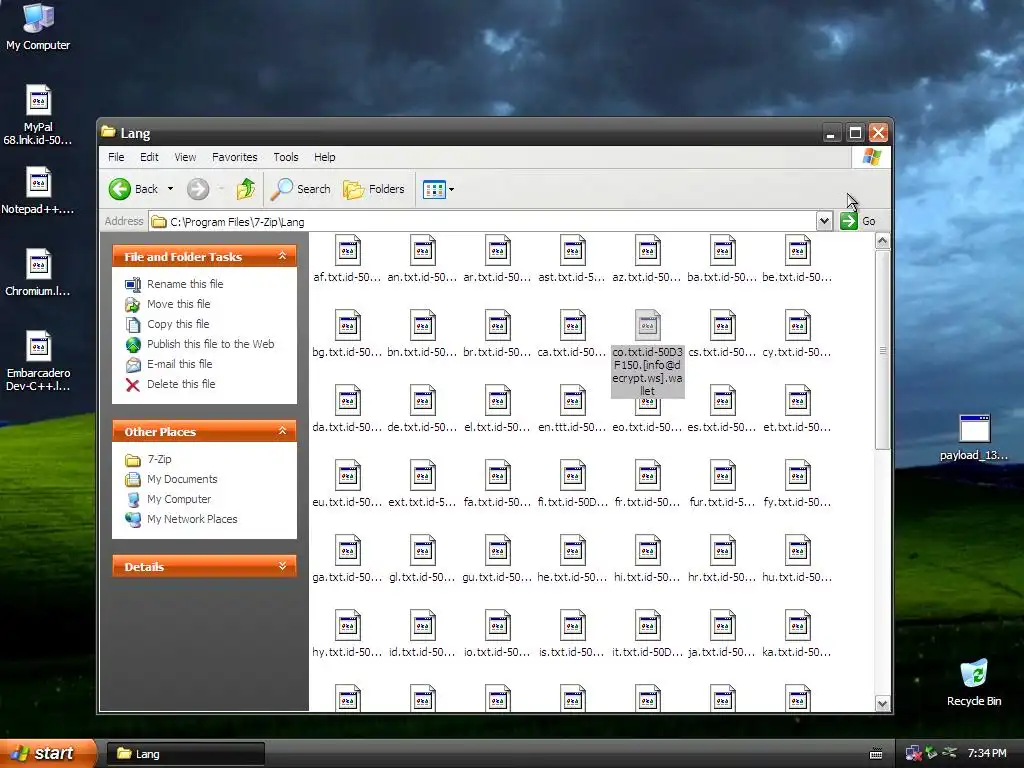Select the af.txt.id-50... file icon
Image resolution: width=1024 pixels, height=768 pixels.
347,251
